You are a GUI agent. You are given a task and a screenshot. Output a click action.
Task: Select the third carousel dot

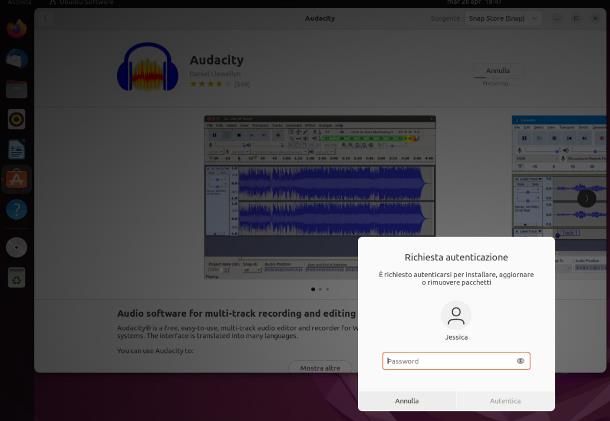click(x=327, y=289)
